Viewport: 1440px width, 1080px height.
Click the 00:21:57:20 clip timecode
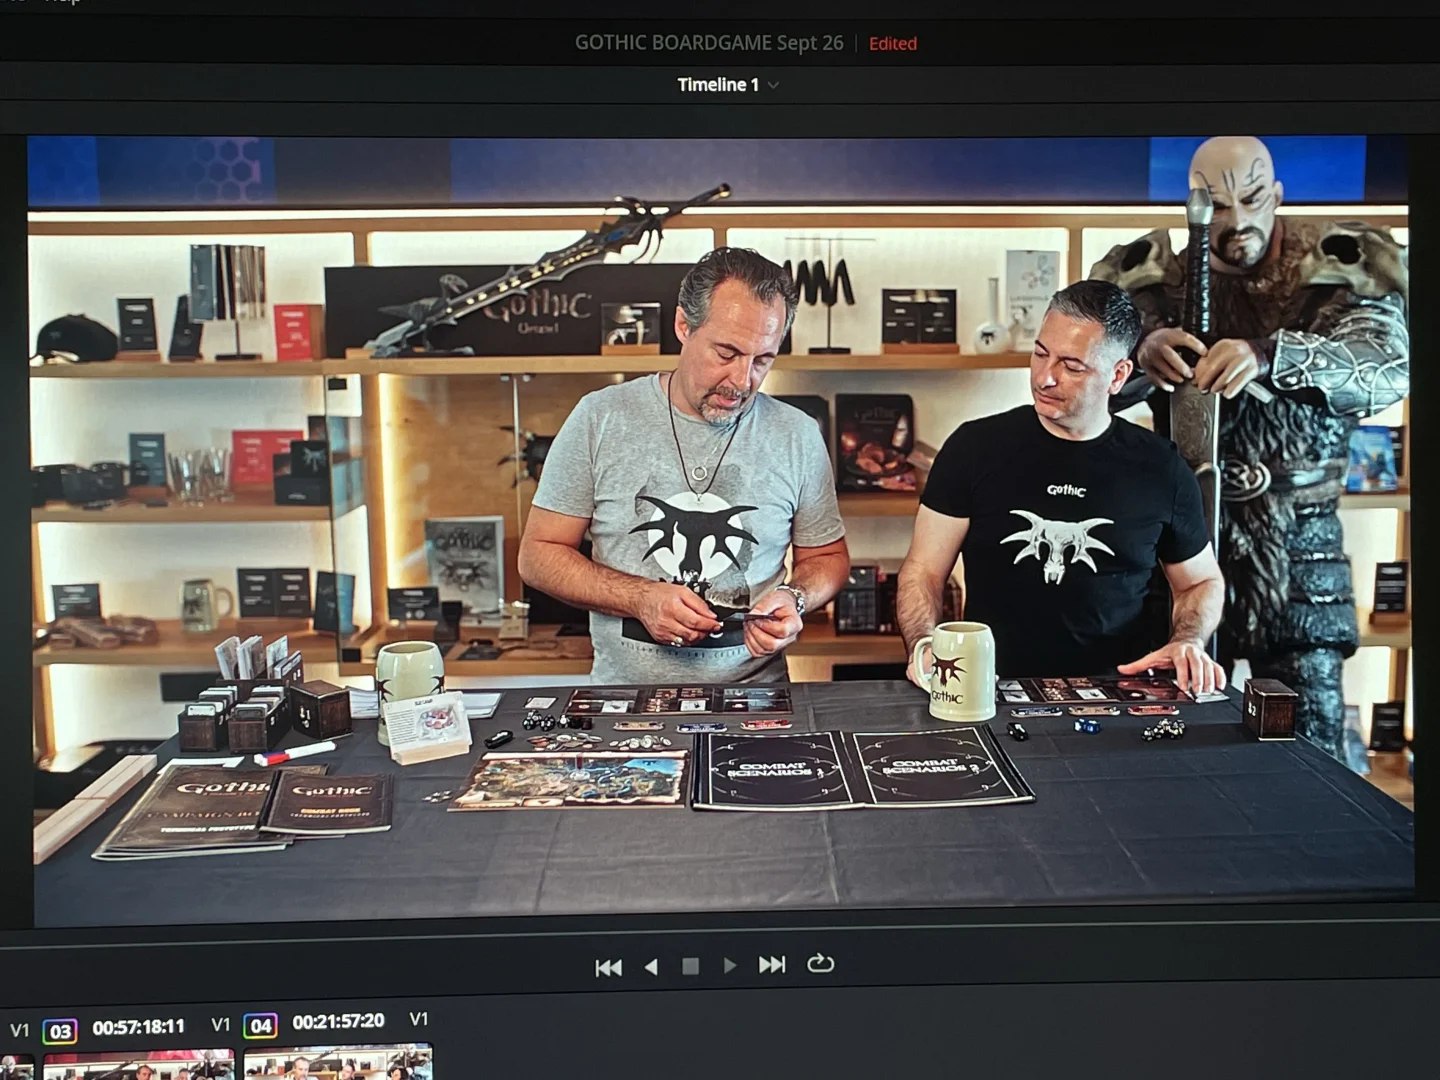pos(338,1021)
